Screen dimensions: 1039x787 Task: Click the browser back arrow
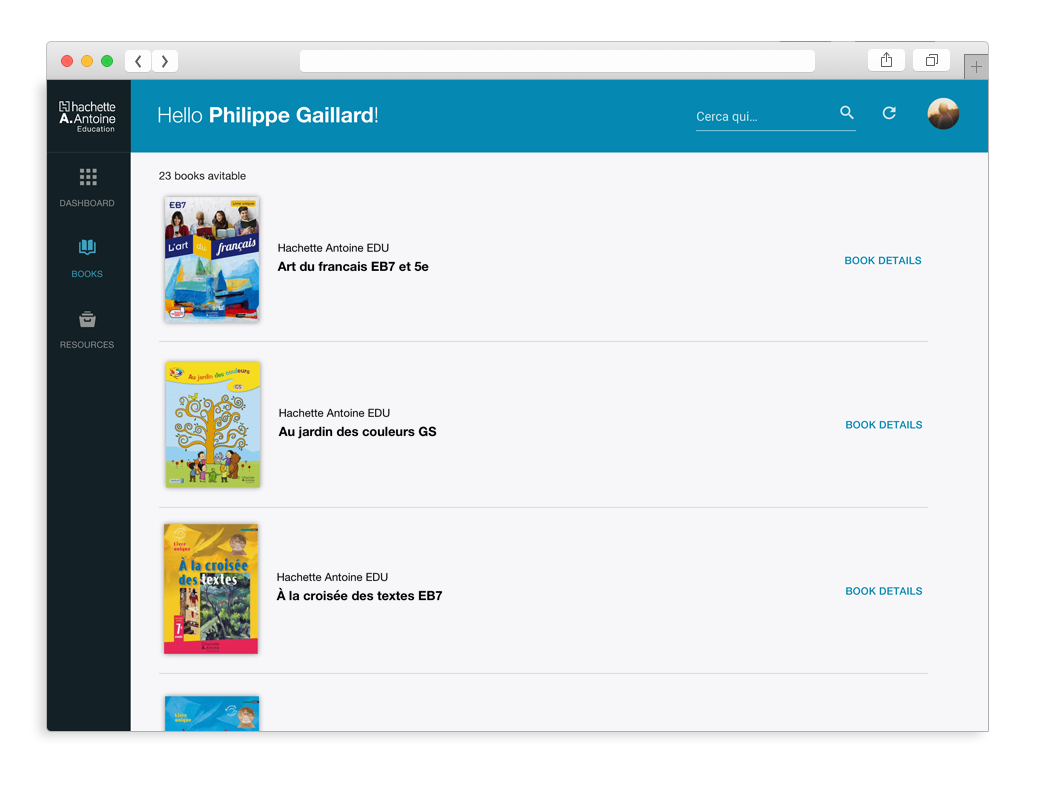(138, 60)
